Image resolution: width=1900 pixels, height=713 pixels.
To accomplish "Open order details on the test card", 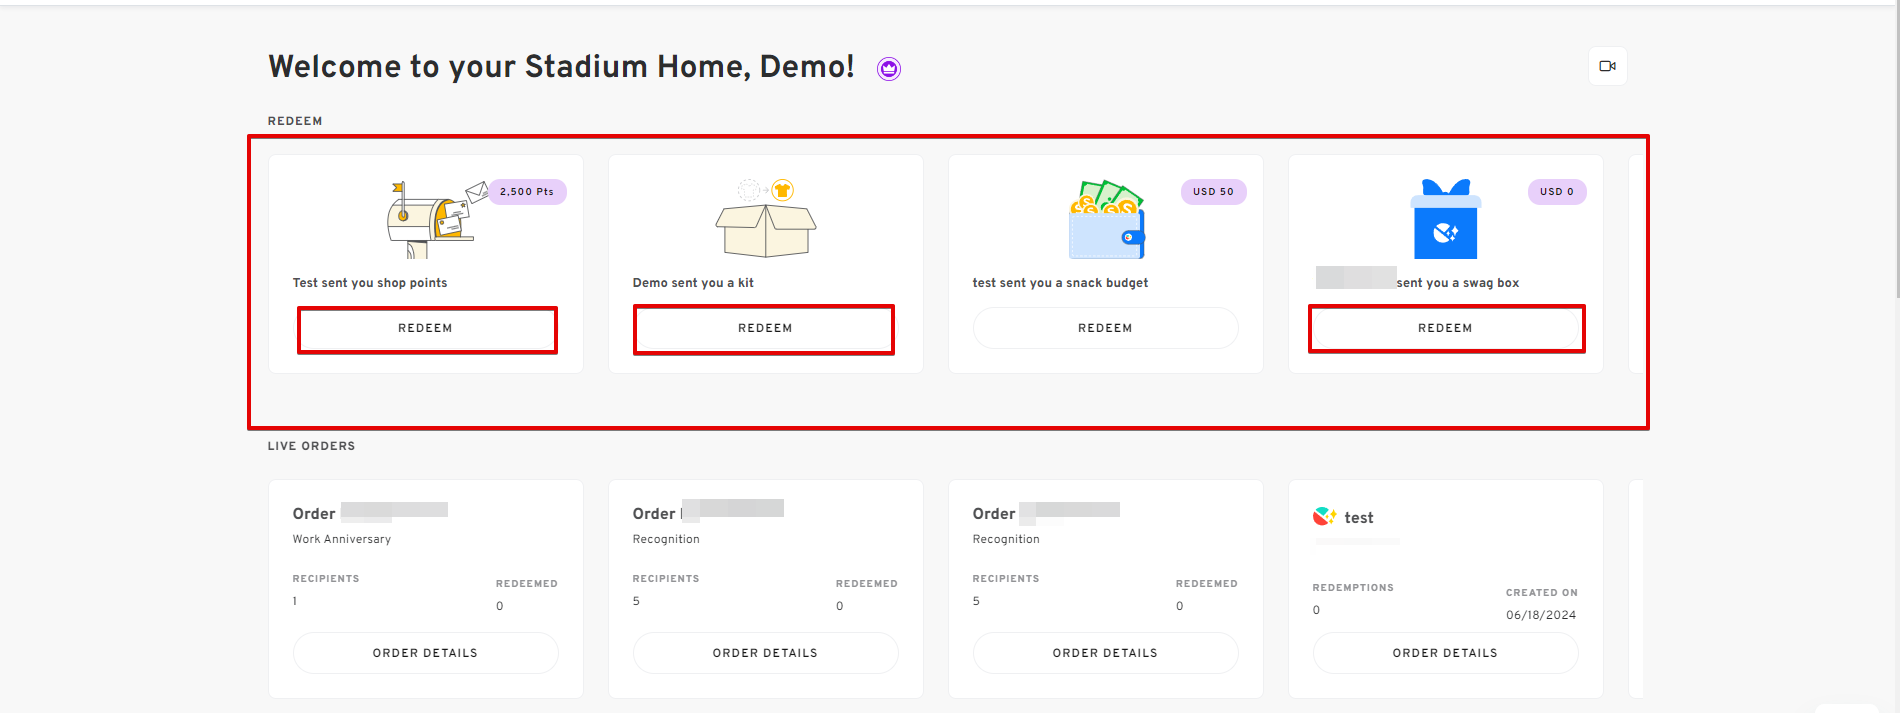I will (1445, 652).
